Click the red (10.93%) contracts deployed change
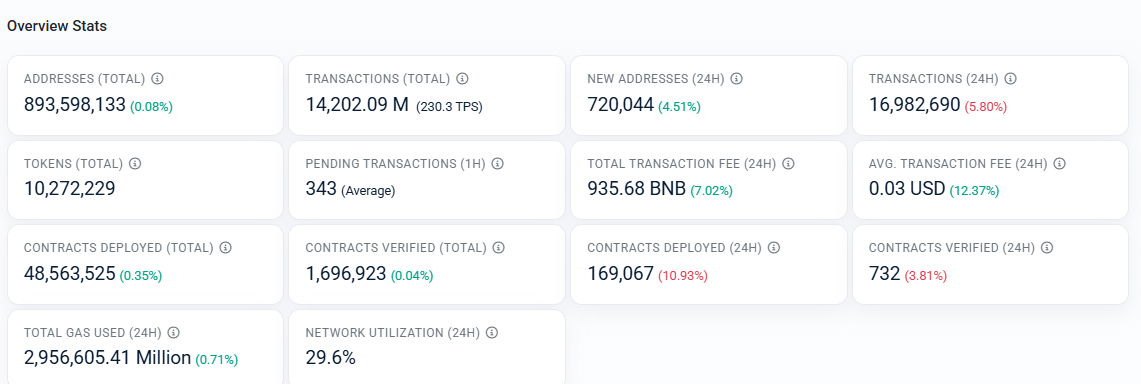The image size is (1141, 384). [x=683, y=276]
